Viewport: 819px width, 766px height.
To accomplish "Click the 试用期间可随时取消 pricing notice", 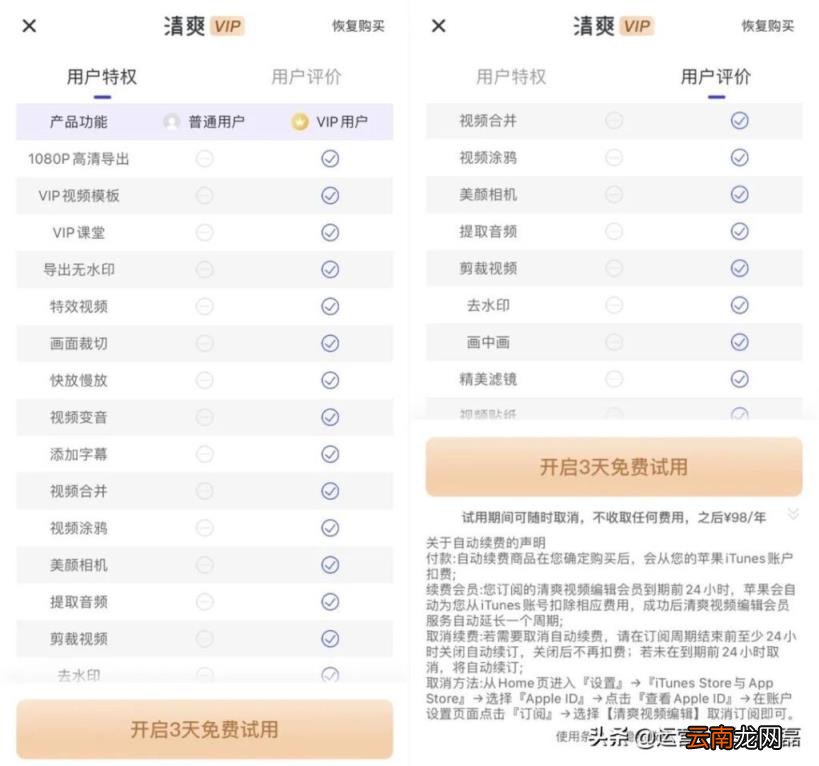I will point(614,517).
